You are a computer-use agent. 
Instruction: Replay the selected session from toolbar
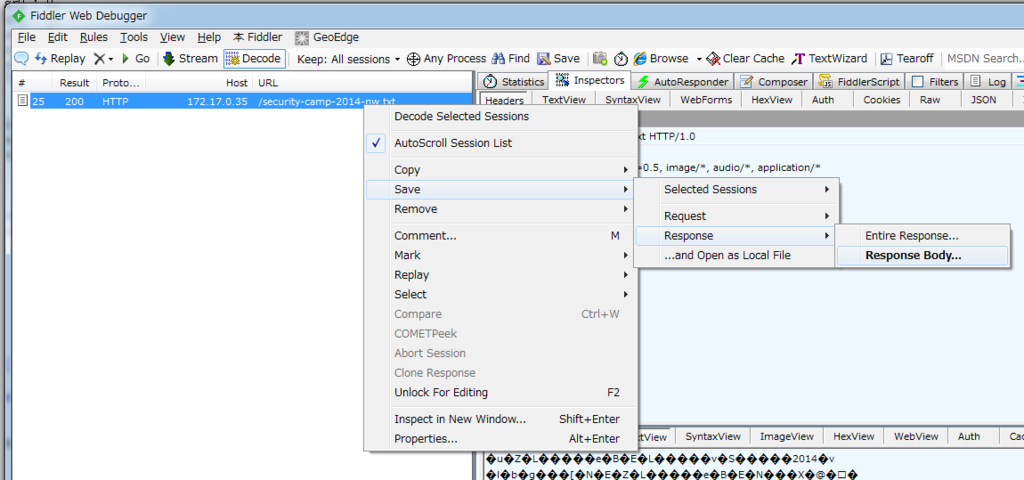pos(60,59)
